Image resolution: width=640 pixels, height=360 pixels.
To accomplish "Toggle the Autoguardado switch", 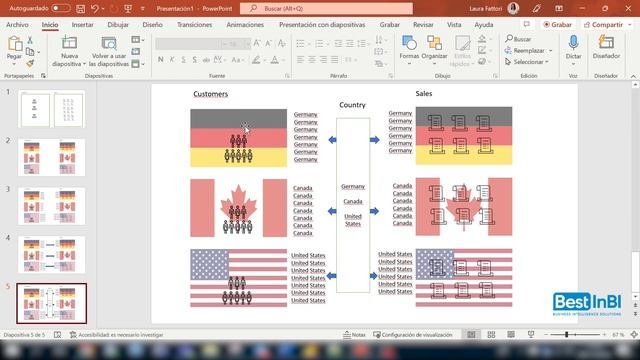I will [60, 8].
